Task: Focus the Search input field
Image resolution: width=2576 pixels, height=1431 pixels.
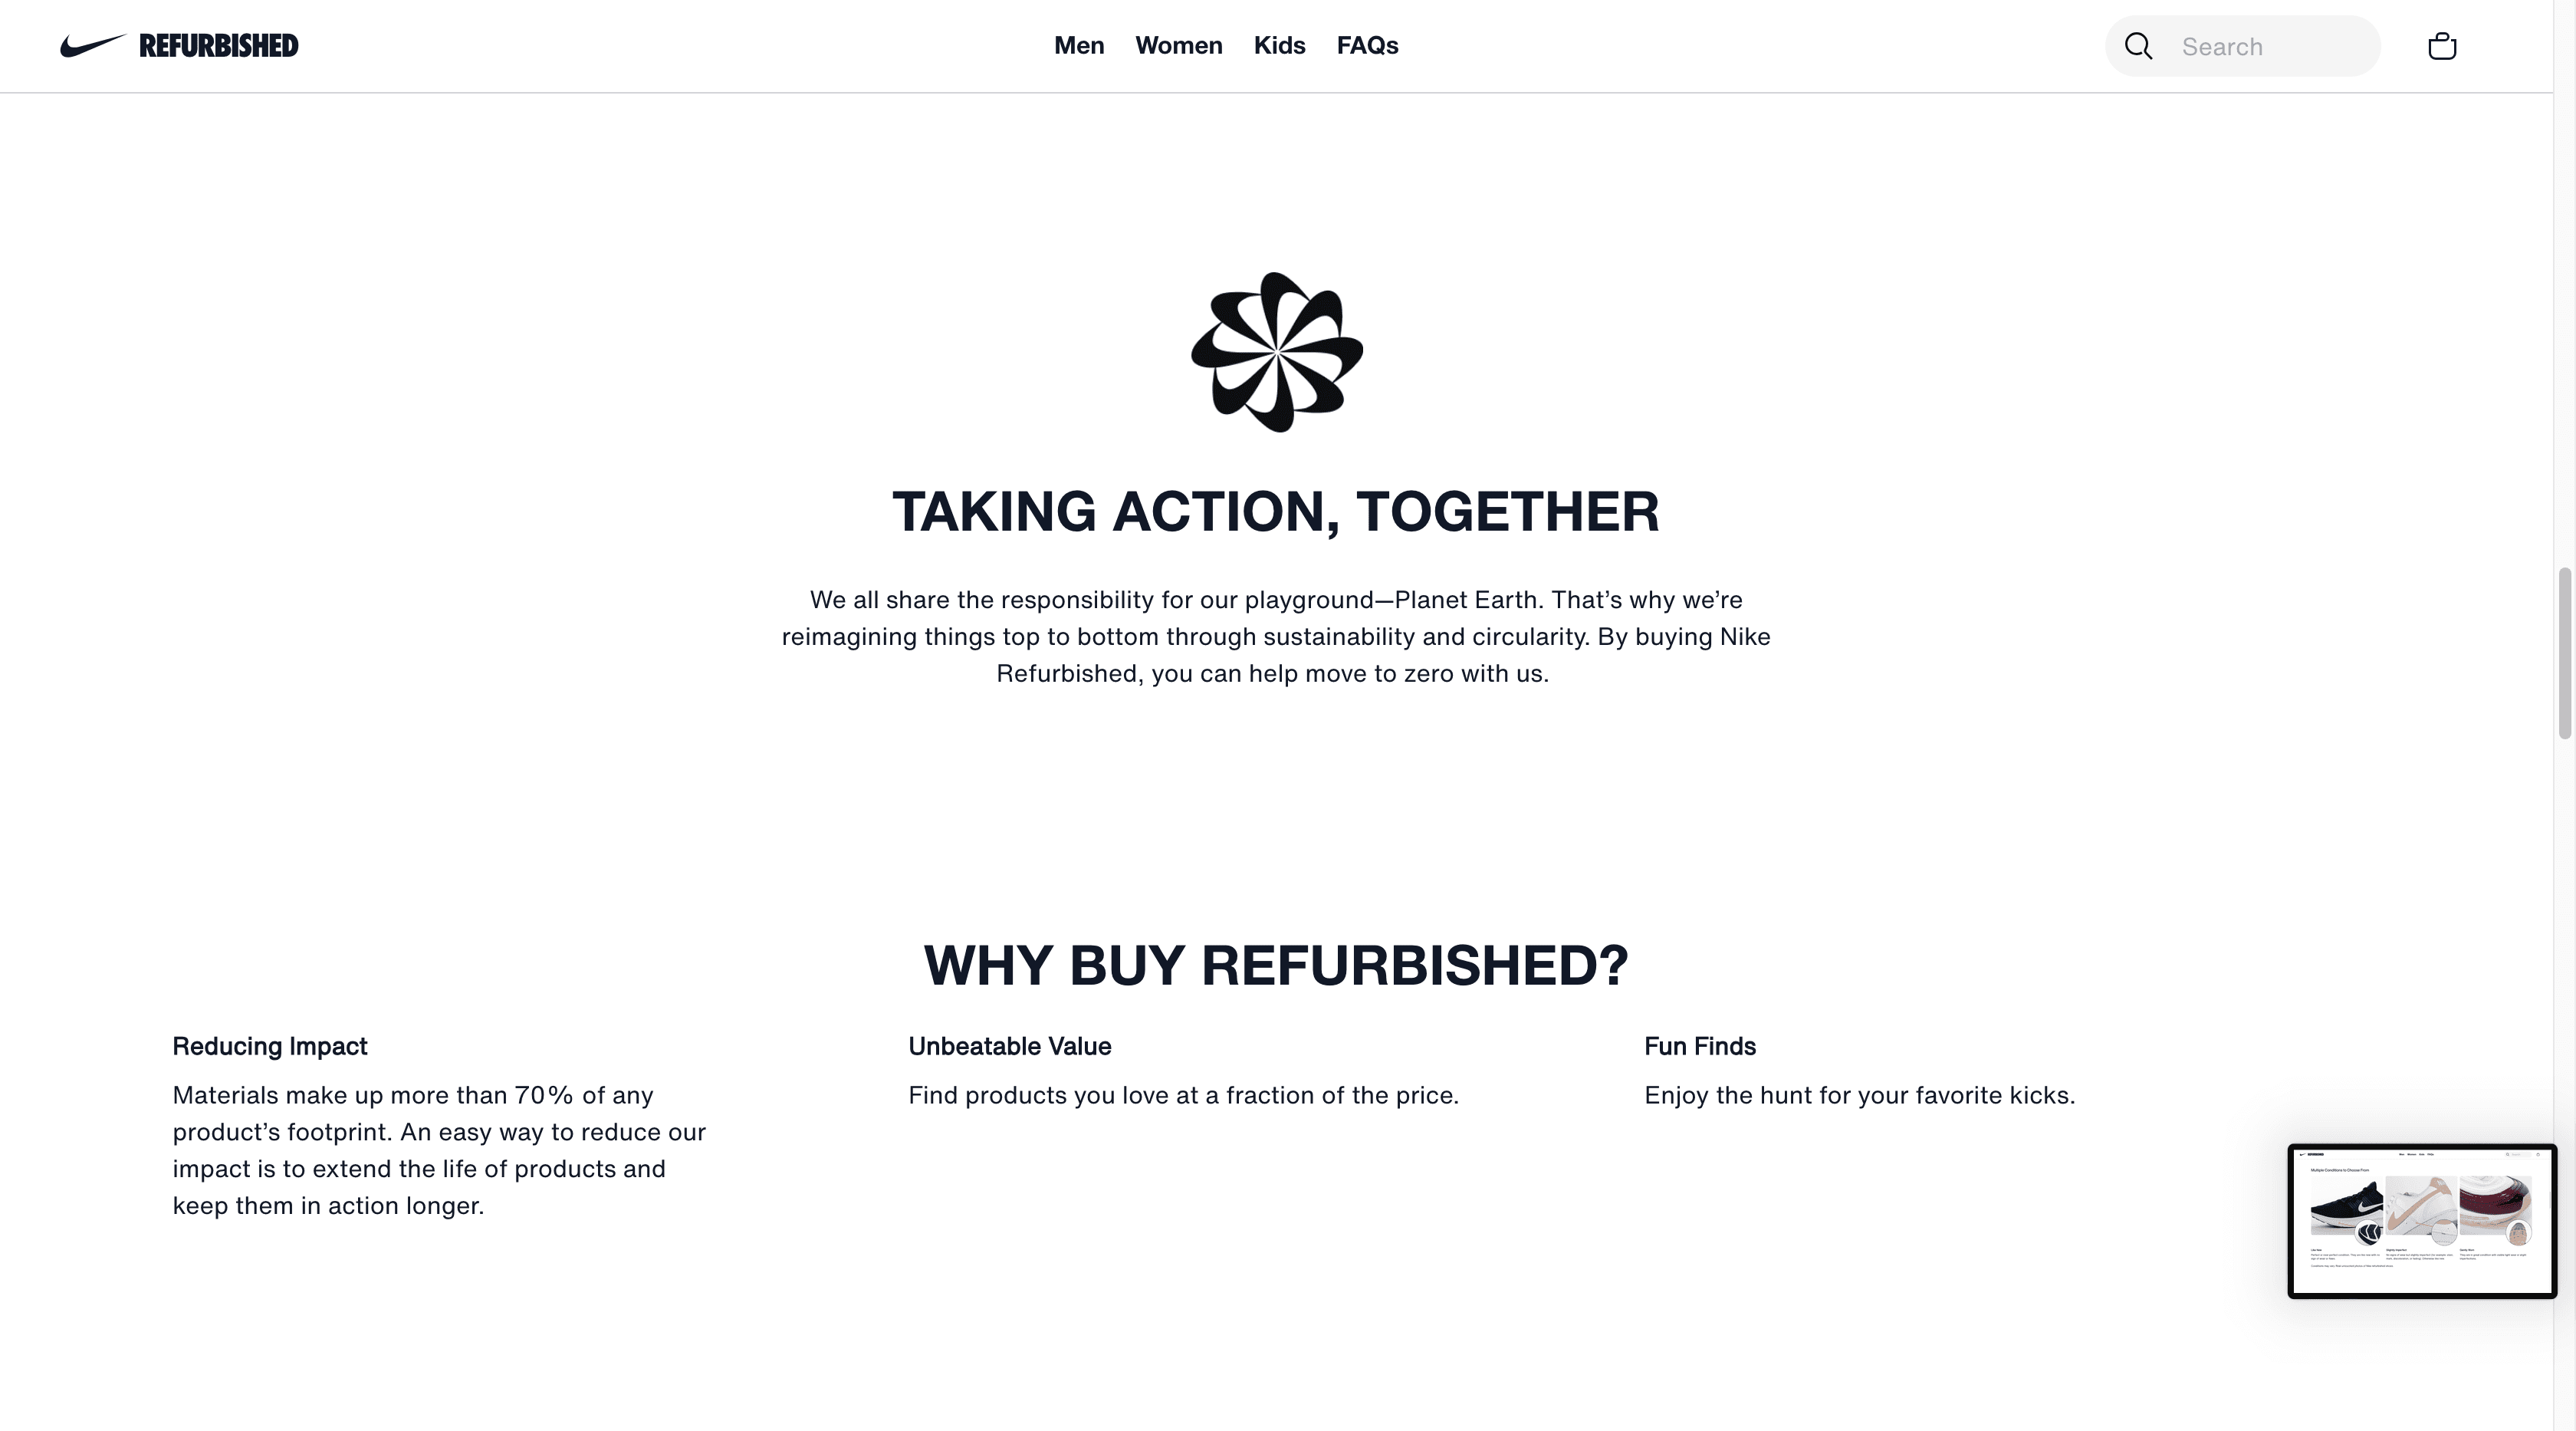Action: (x=2270, y=47)
